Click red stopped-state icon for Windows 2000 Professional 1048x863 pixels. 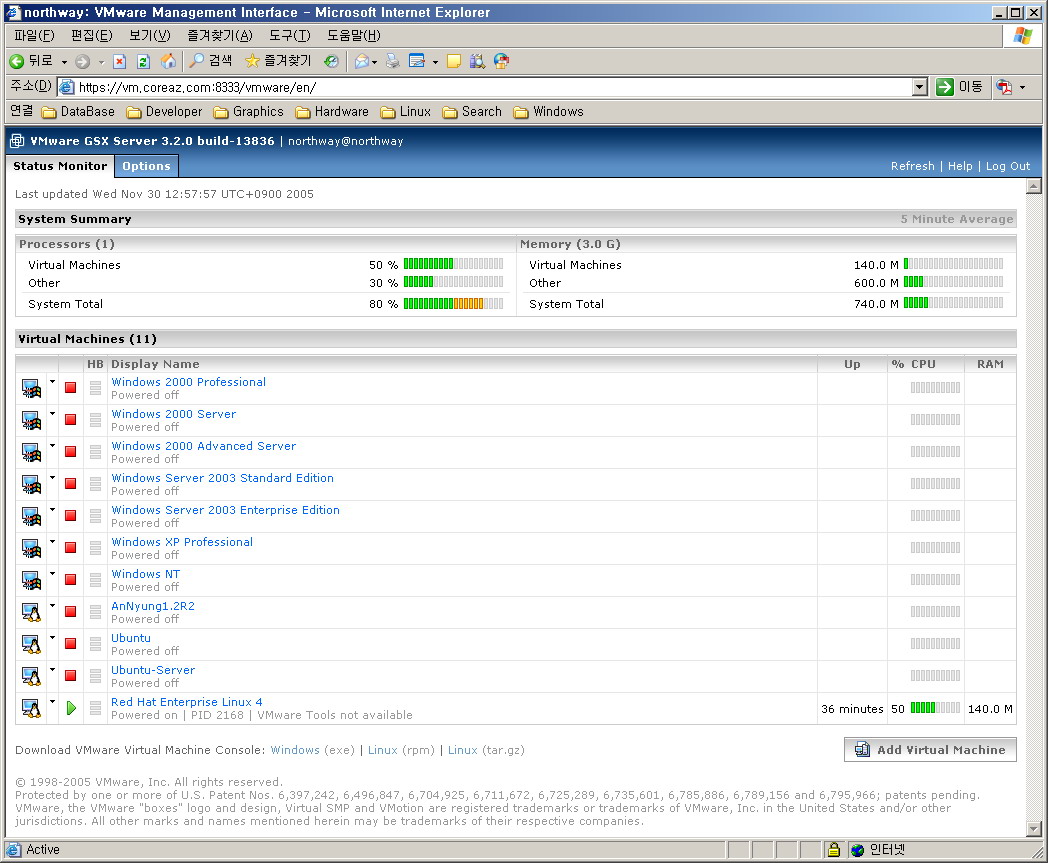pyautogui.click(x=70, y=388)
